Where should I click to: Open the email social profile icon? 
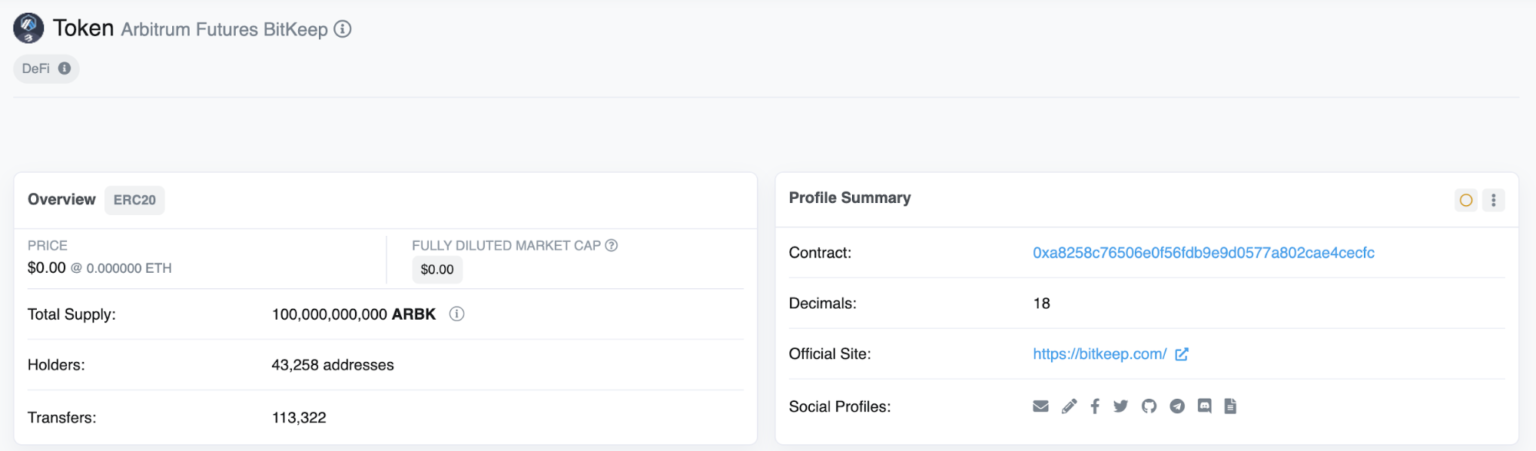point(1041,406)
